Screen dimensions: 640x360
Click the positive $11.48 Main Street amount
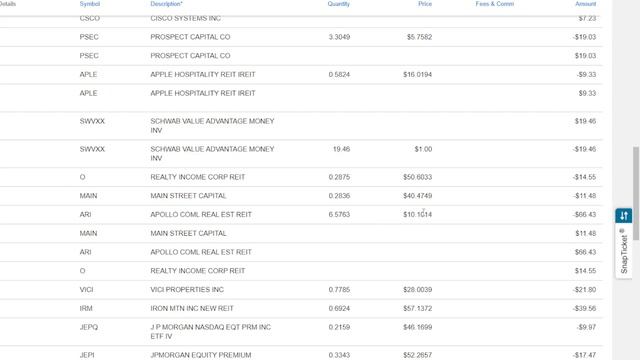(585, 233)
